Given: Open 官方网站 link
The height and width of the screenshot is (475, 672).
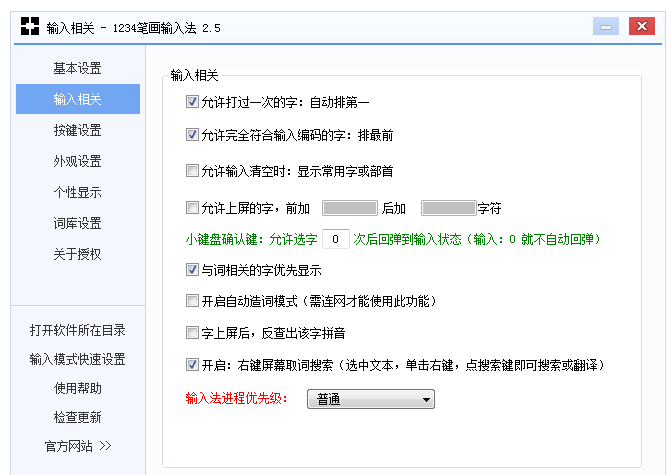Looking at the screenshot, I should click(77, 445).
